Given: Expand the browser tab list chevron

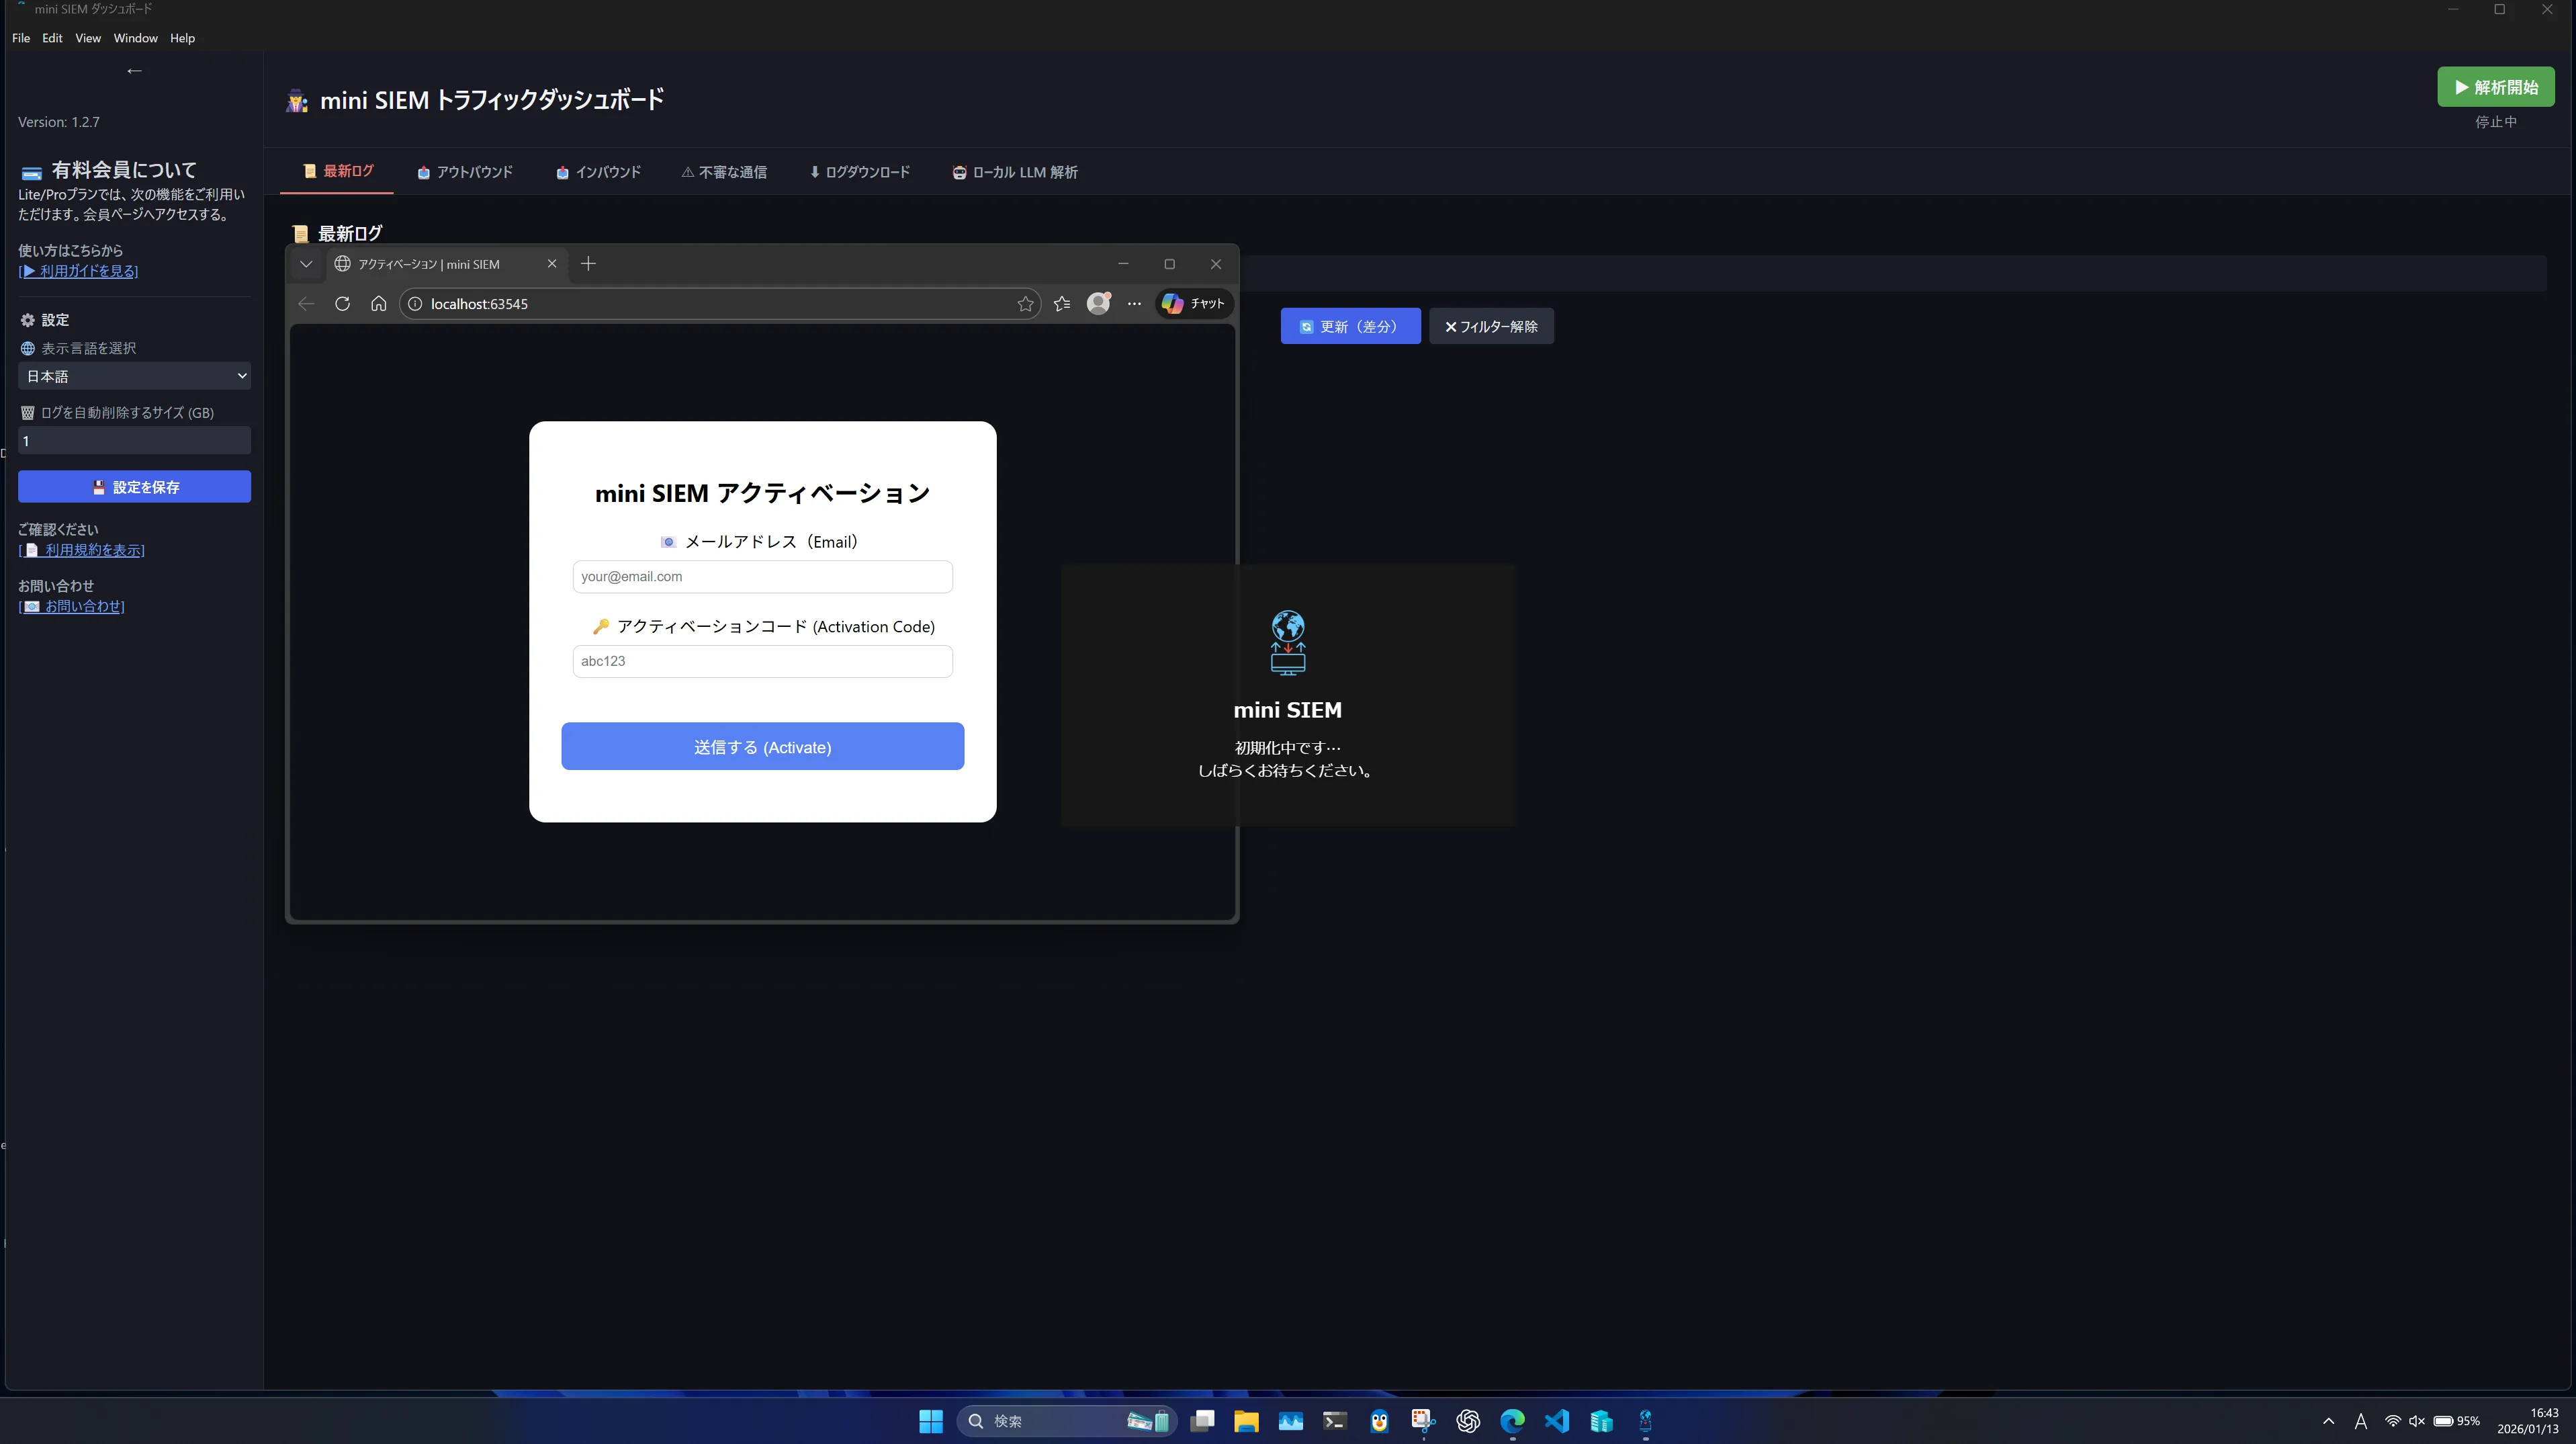Looking at the screenshot, I should coord(306,264).
